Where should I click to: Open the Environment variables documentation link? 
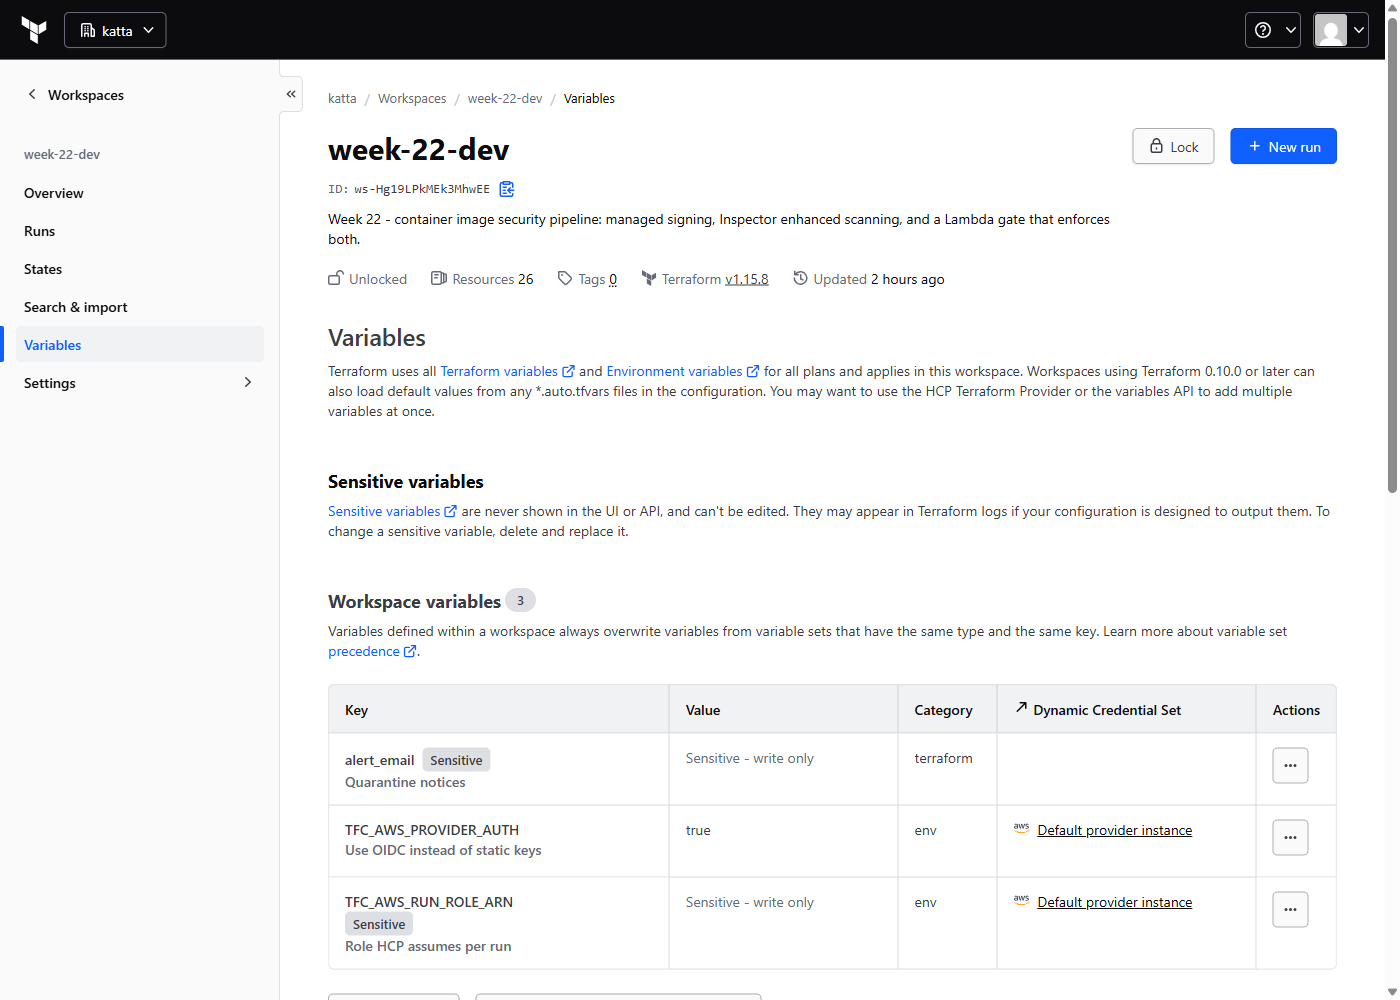(683, 371)
